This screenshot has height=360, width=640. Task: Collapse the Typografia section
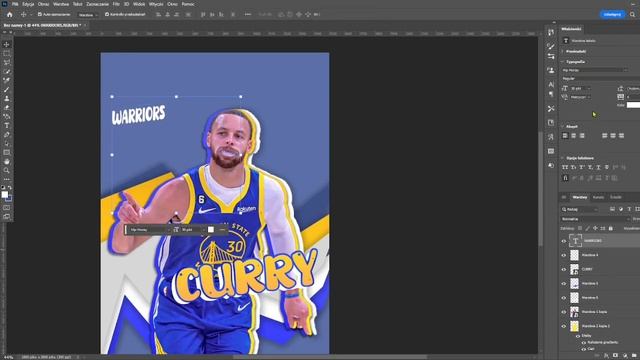click(x=563, y=62)
